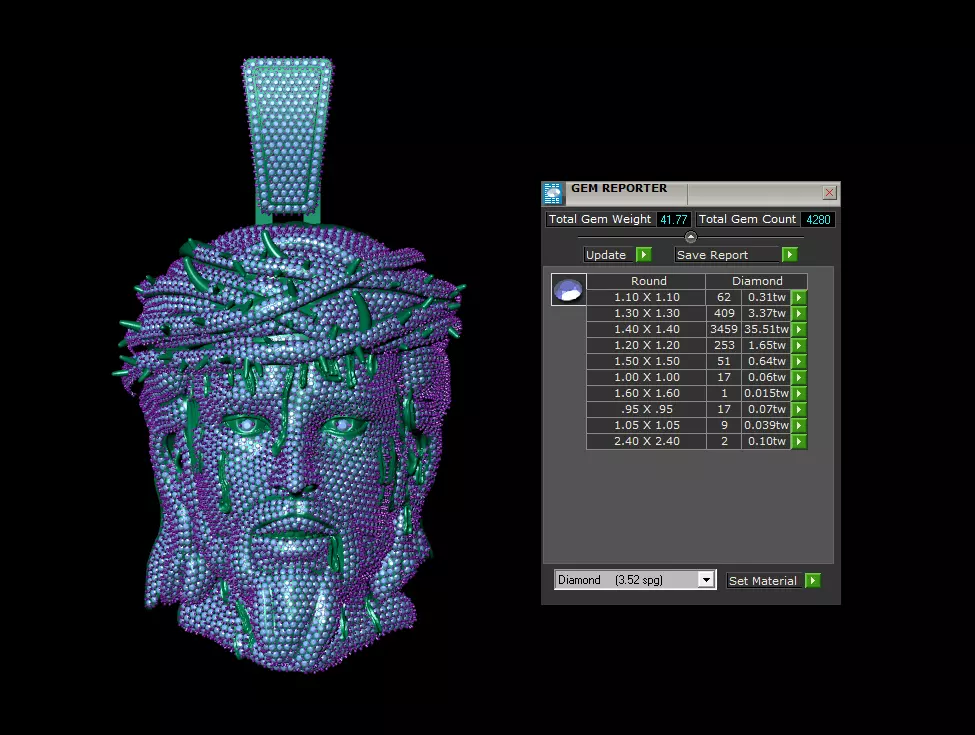975x735 pixels.
Task: Click the arrow for the 1.05 X 1.05 row
Action: click(799, 425)
